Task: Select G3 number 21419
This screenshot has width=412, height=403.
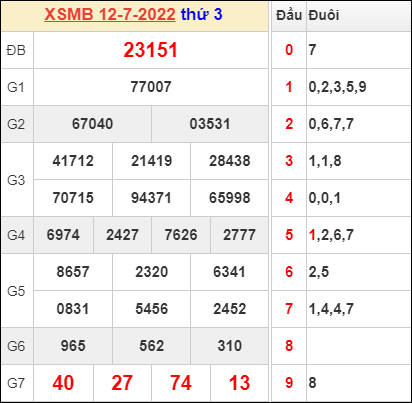Action: (151, 161)
